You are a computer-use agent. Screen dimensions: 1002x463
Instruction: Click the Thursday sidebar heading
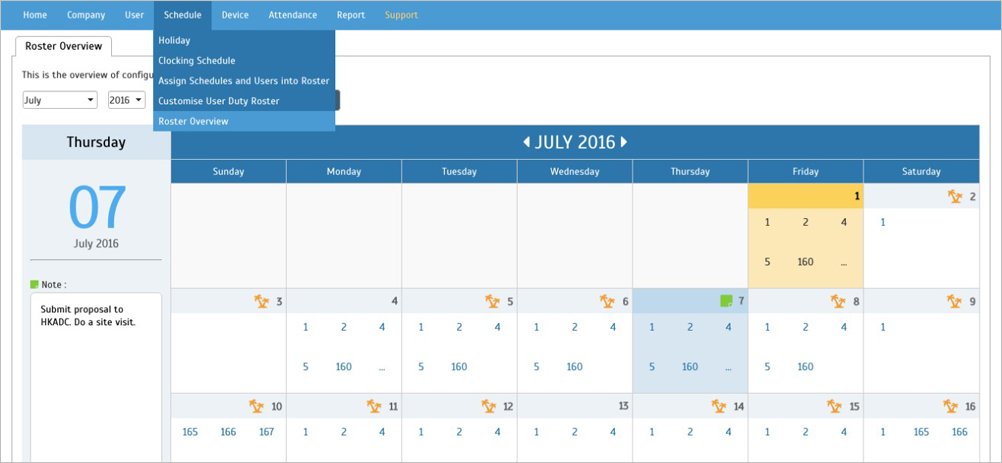(96, 142)
